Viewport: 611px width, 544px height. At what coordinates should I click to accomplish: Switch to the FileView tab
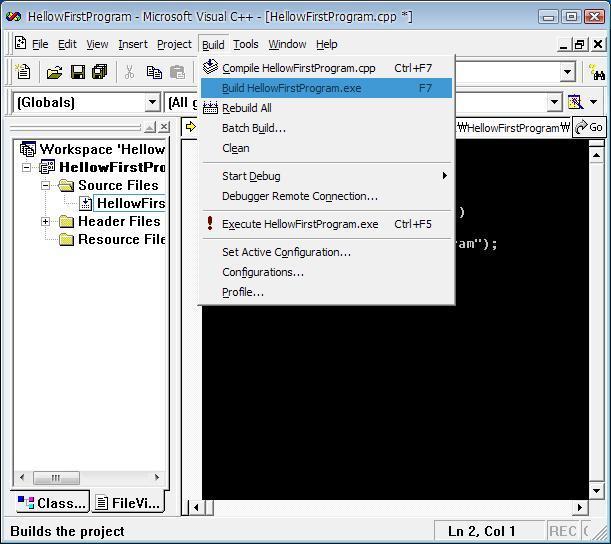(x=128, y=503)
